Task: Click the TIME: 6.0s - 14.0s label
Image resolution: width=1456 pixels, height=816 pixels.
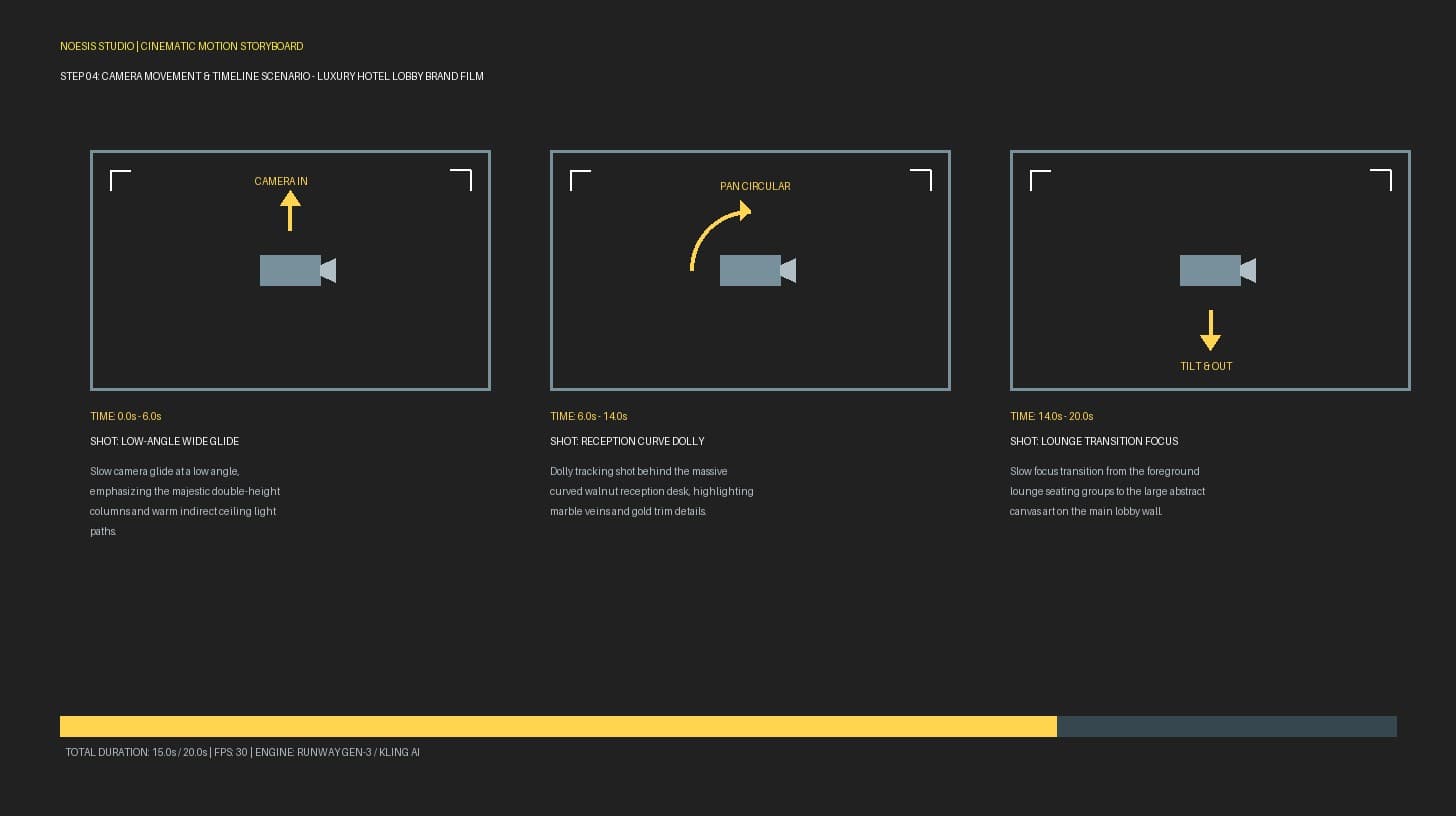Action: click(588, 416)
